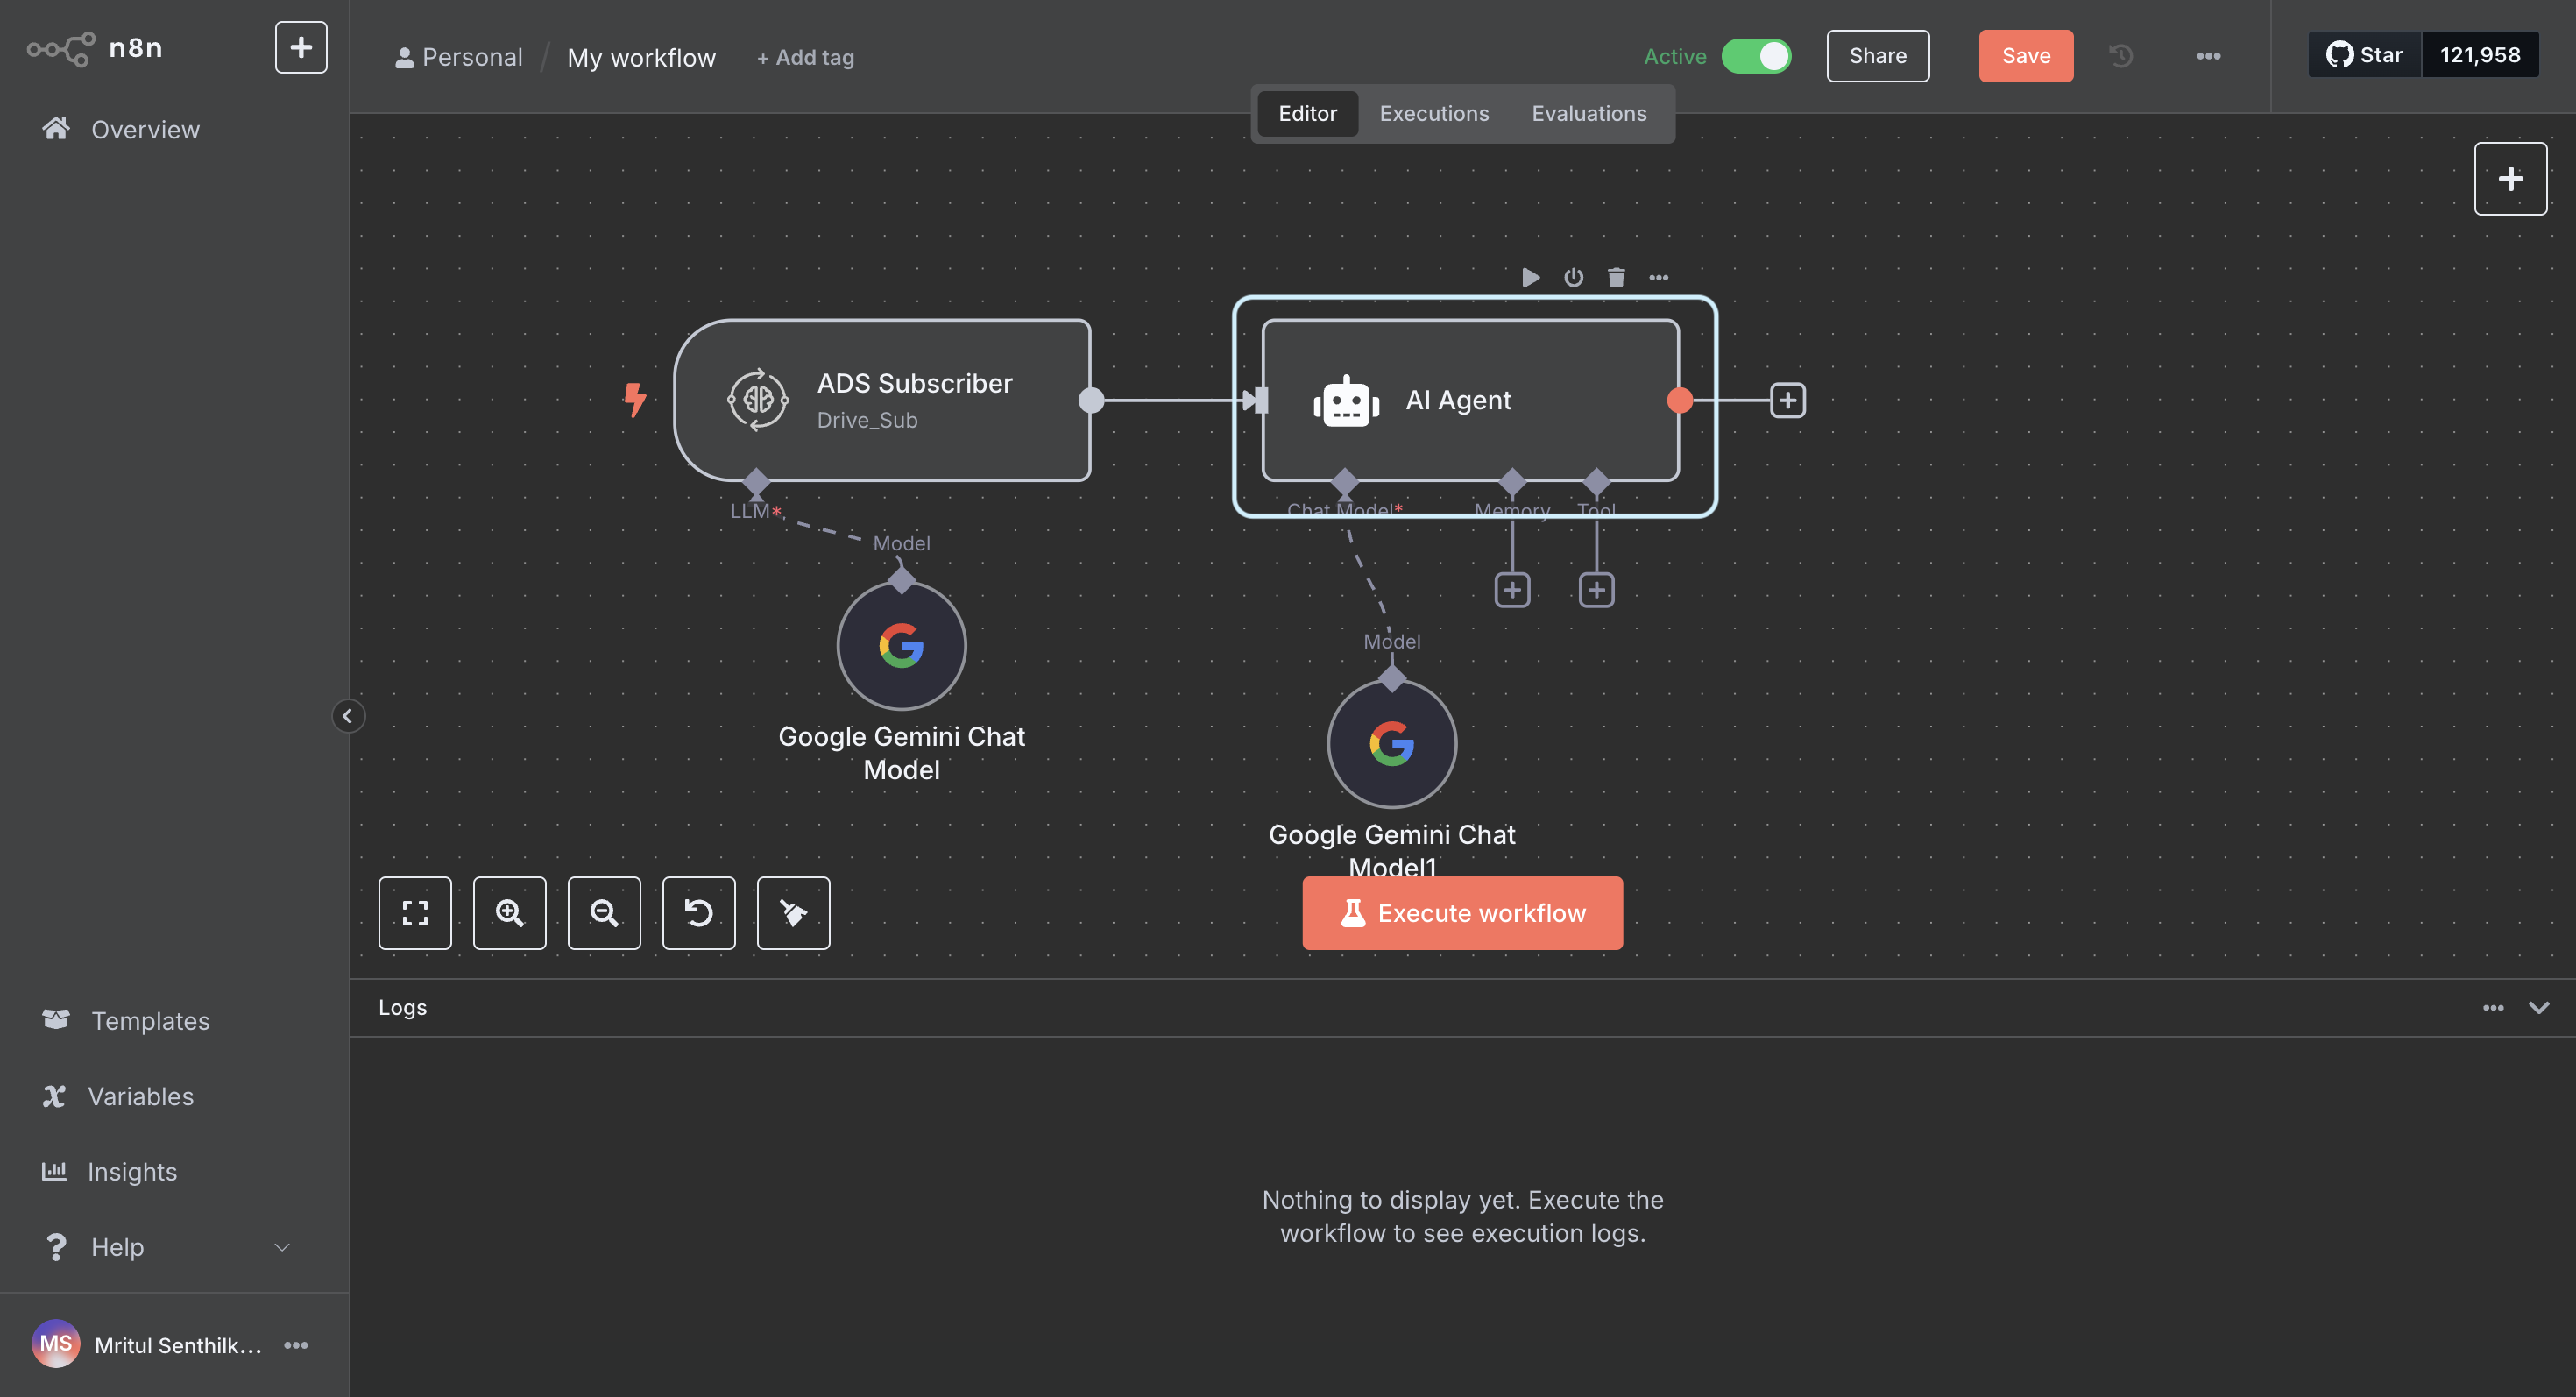Open workflow history clock icon
Screen dimensions: 2576x1397
tap(2120, 56)
